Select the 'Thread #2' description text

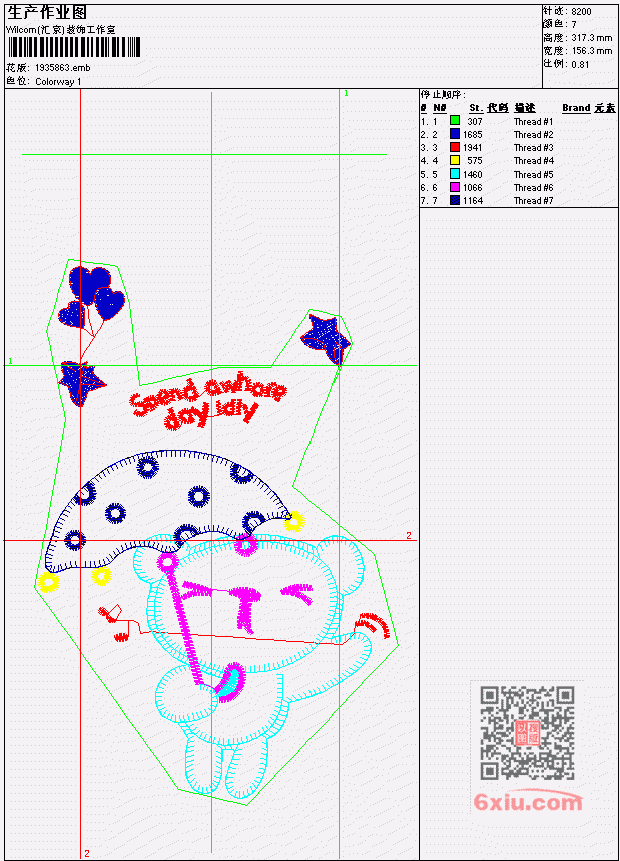point(533,135)
